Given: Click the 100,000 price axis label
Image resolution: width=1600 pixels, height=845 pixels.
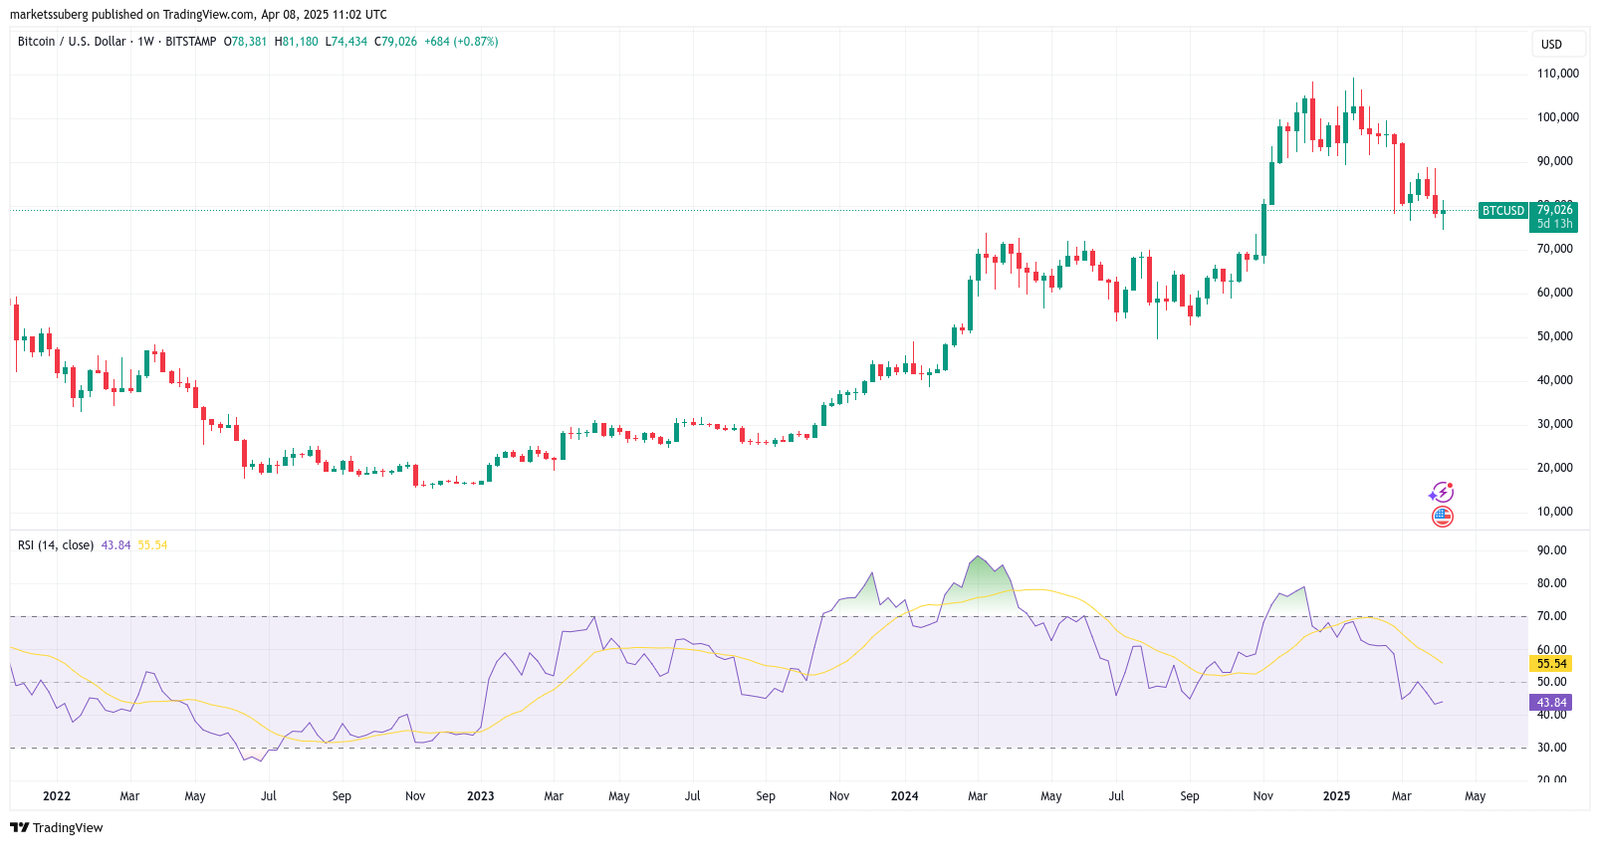Looking at the screenshot, I should pyautogui.click(x=1557, y=117).
